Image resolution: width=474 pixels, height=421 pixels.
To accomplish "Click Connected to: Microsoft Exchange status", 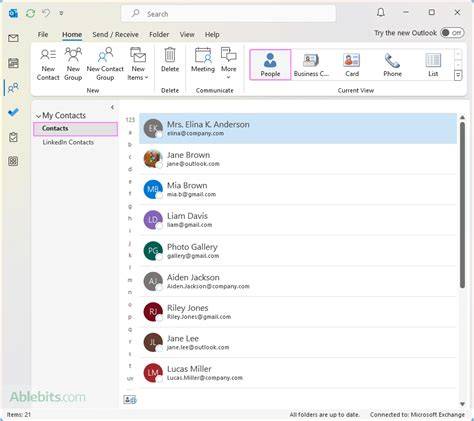I will click(417, 415).
